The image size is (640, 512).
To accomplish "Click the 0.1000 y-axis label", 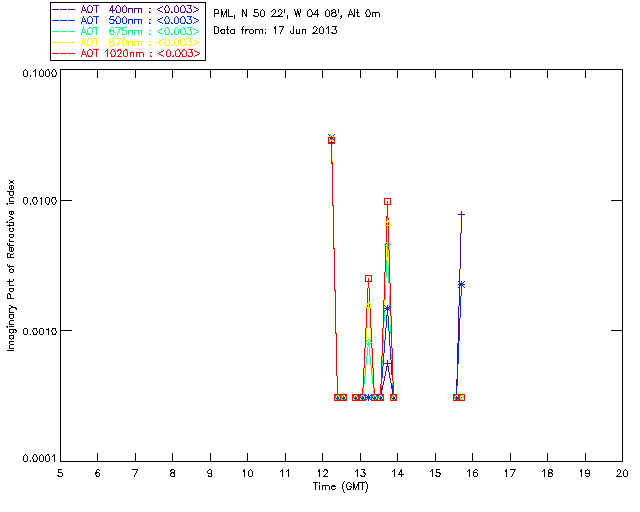I will 40,73.
